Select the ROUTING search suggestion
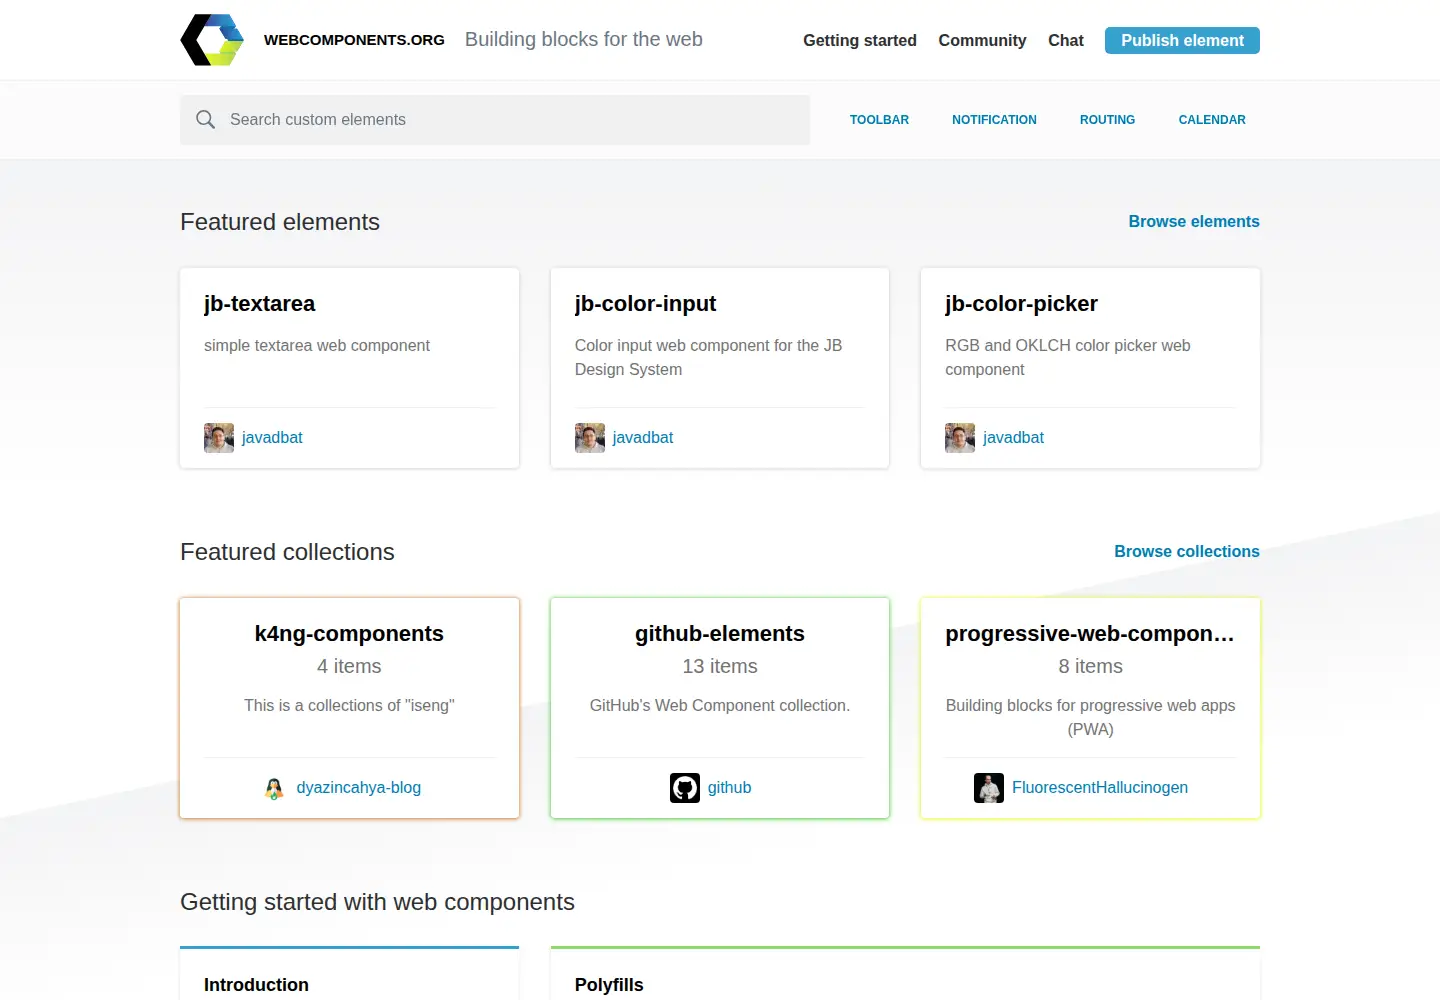1440x1000 pixels. [1107, 120]
